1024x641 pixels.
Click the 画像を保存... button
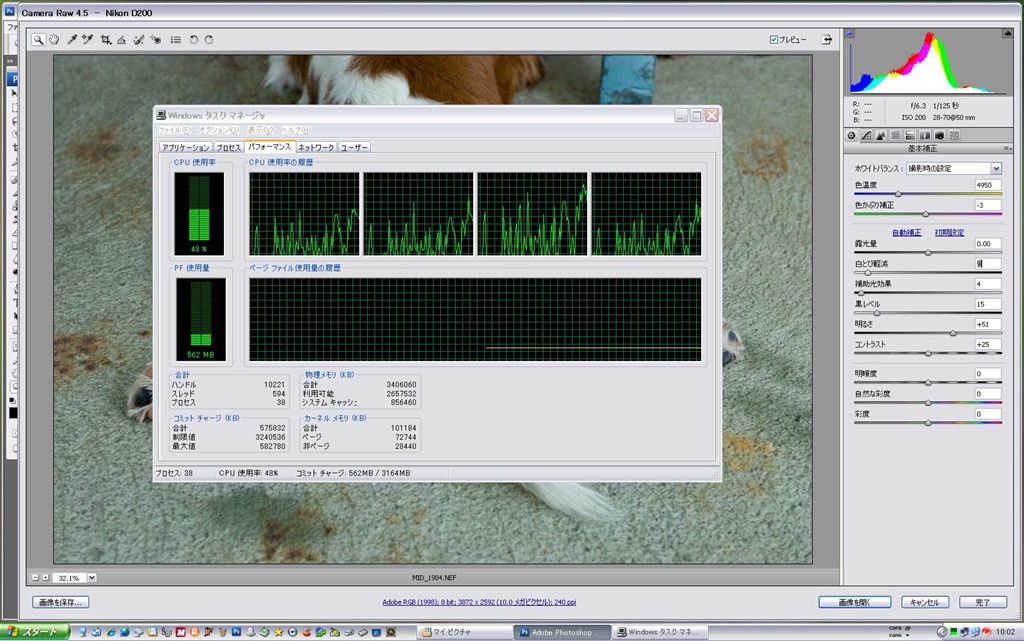pos(61,602)
